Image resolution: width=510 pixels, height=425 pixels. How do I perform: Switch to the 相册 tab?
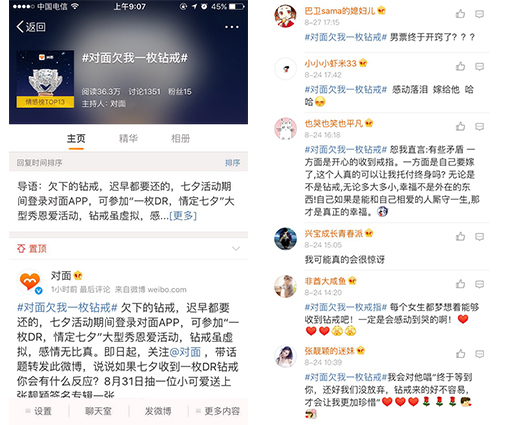pyautogui.click(x=180, y=138)
